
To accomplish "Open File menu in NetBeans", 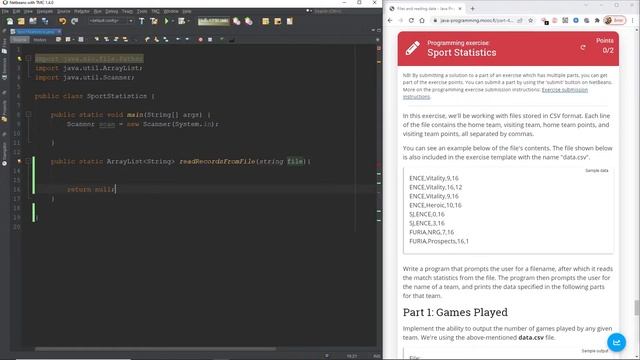I will point(5,11).
